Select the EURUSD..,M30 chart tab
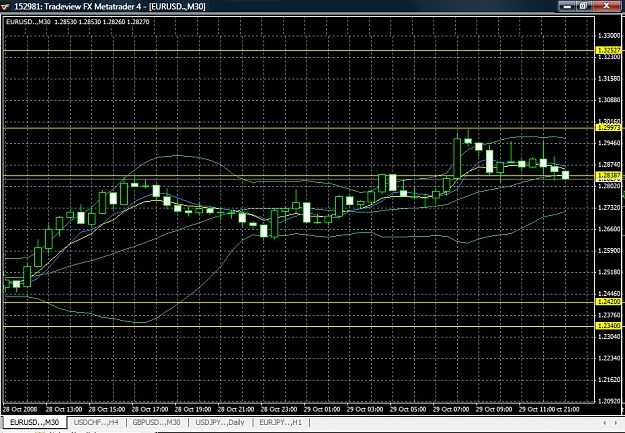Image resolution: width=625 pixels, height=433 pixels. 34,422
